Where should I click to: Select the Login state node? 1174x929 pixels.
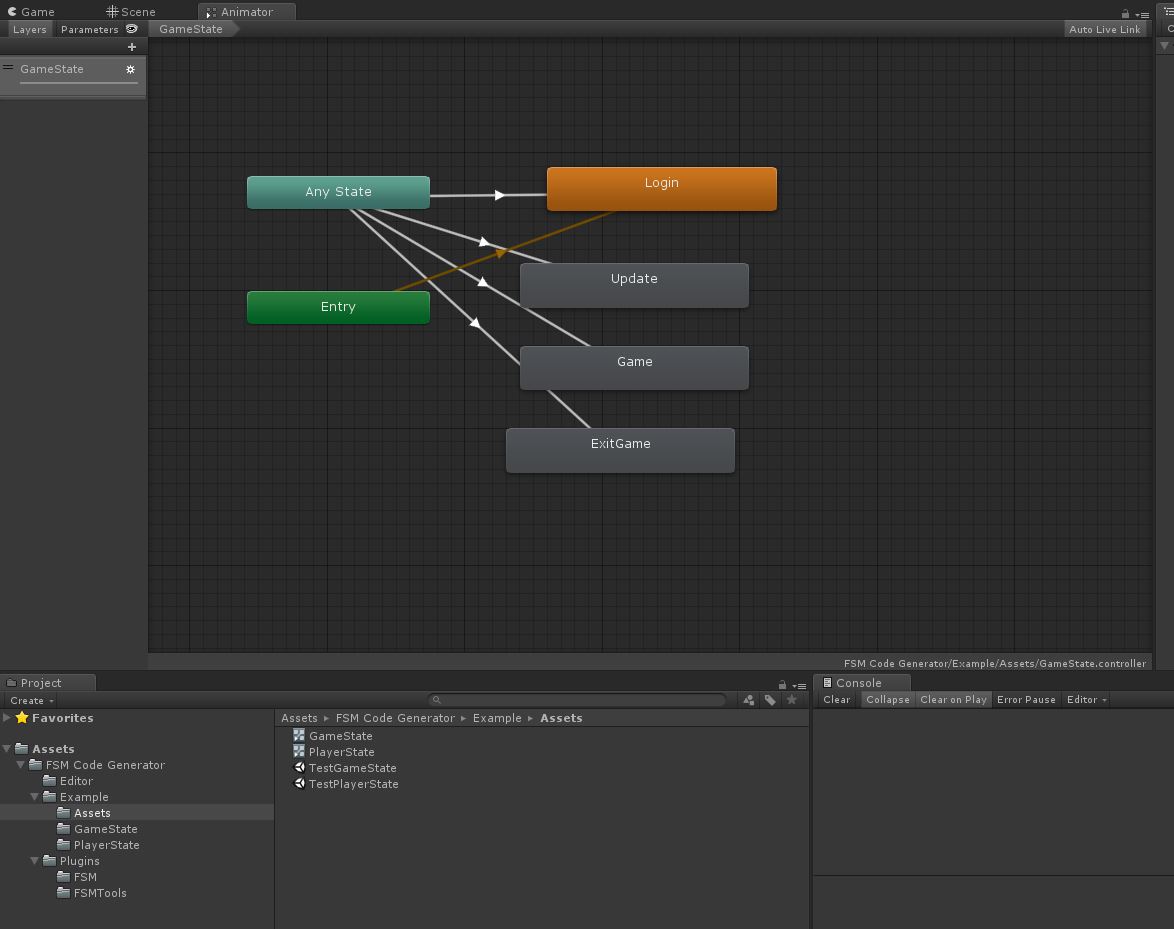pyautogui.click(x=661, y=189)
